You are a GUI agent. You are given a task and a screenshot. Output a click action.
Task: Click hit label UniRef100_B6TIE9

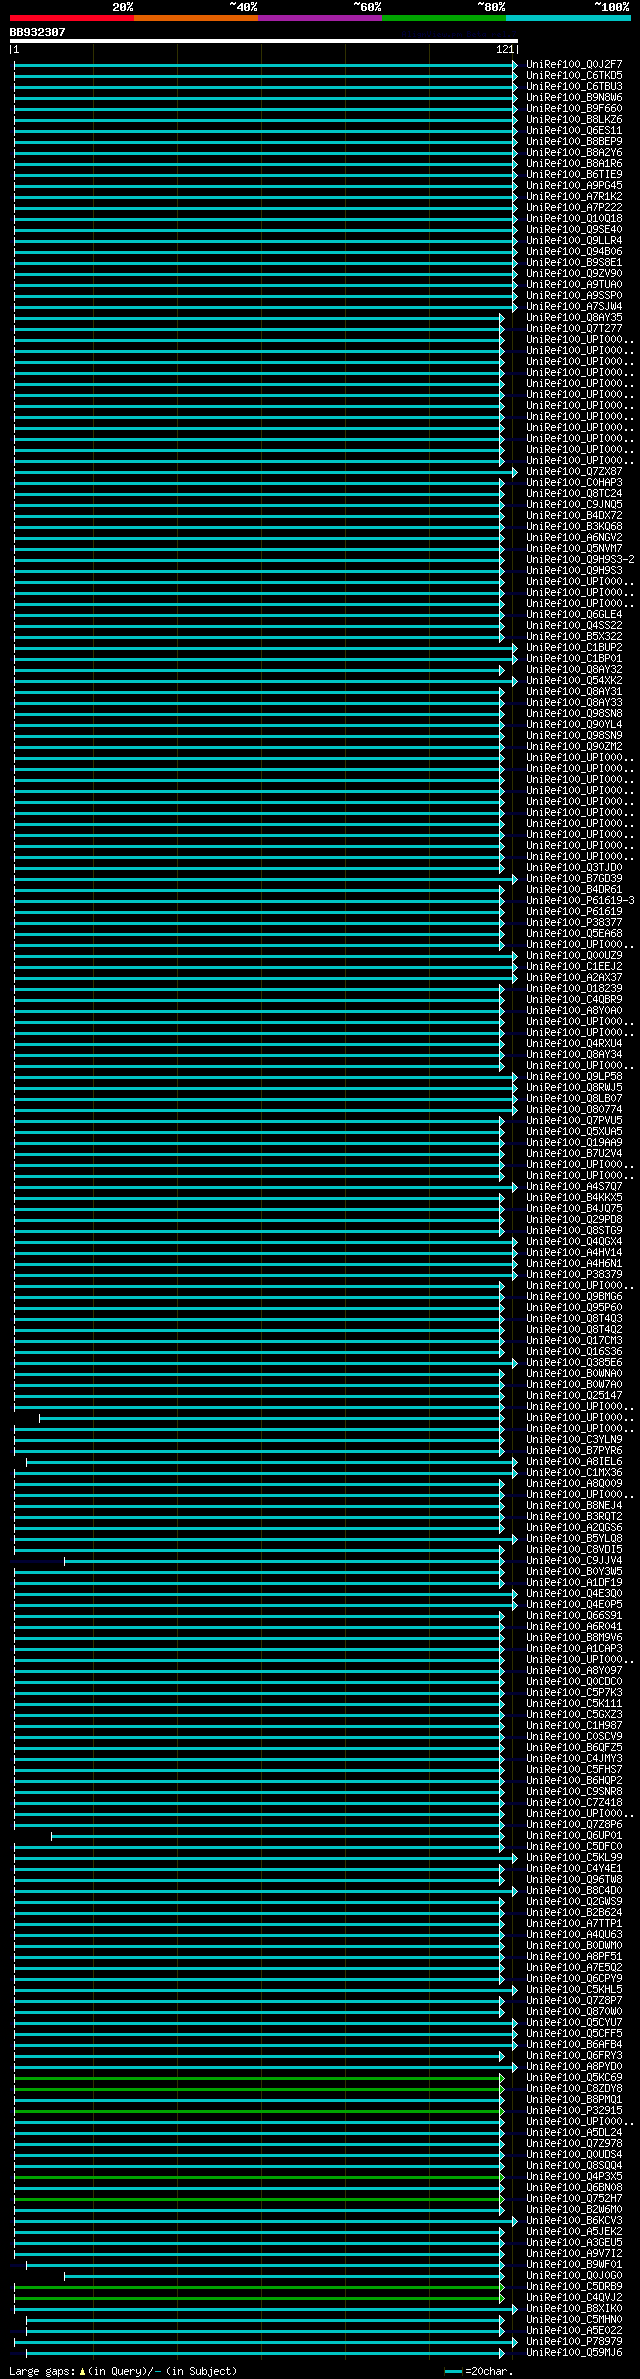coord(574,174)
